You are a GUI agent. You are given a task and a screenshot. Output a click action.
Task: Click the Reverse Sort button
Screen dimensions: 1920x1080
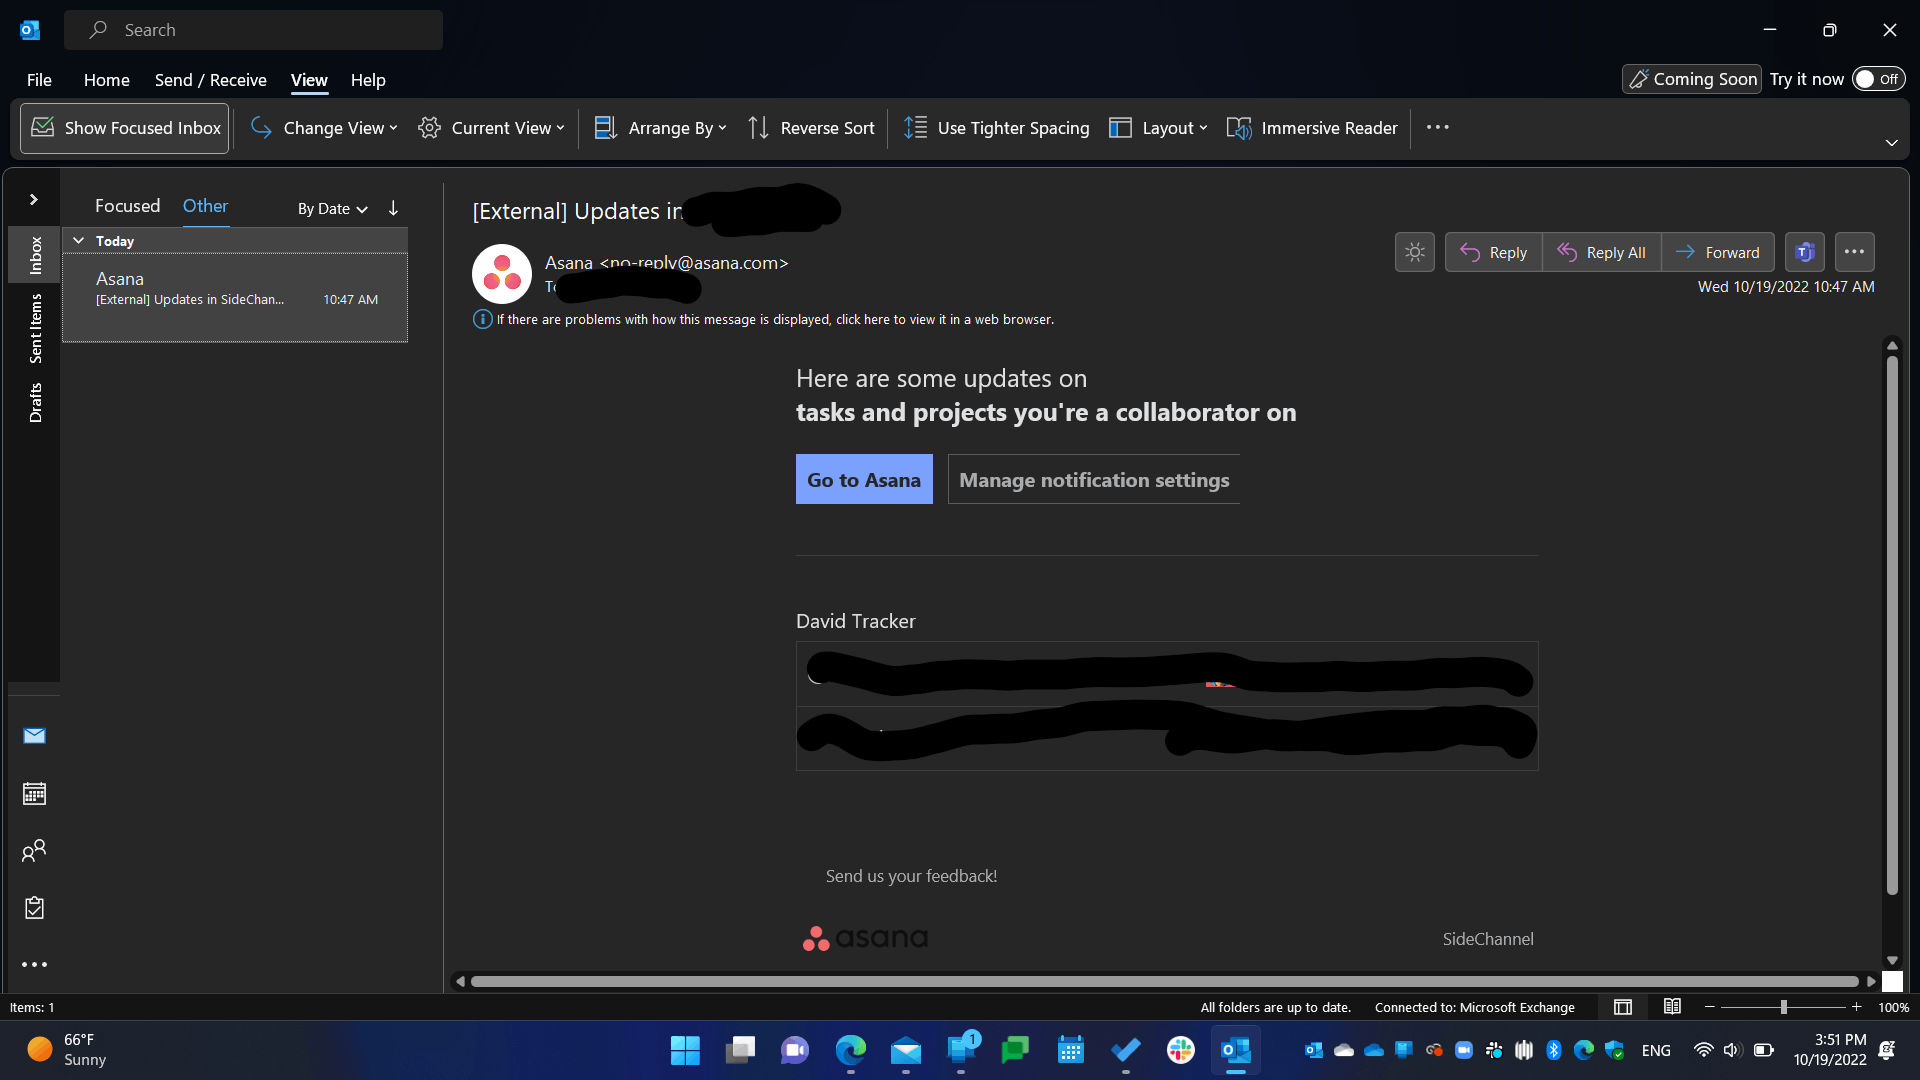811,128
